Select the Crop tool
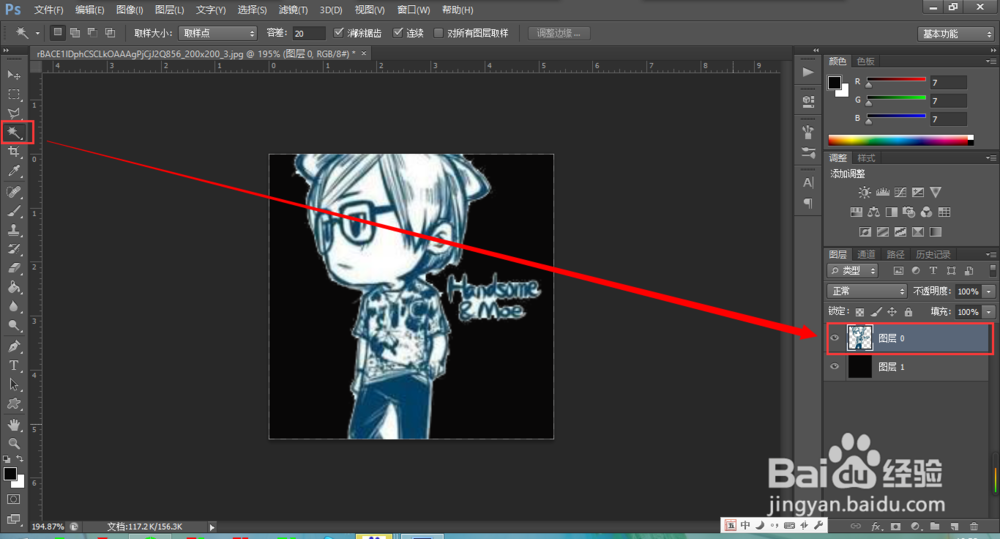The width and height of the screenshot is (1000, 539). (x=13, y=152)
